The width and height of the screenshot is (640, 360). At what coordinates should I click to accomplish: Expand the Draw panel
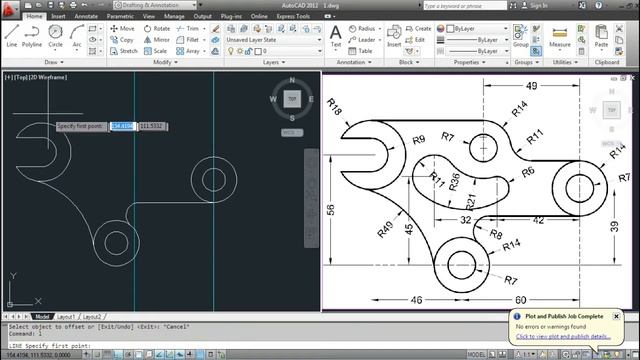pos(54,62)
